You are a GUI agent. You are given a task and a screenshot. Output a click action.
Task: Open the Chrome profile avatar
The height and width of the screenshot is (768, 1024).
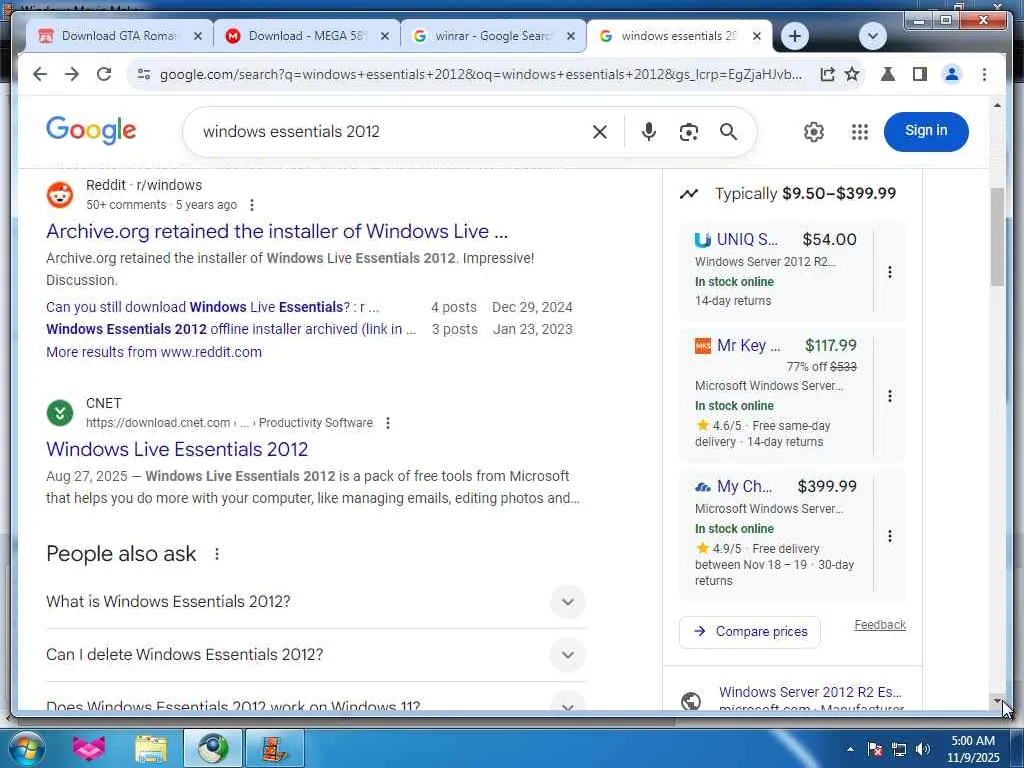[952, 74]
